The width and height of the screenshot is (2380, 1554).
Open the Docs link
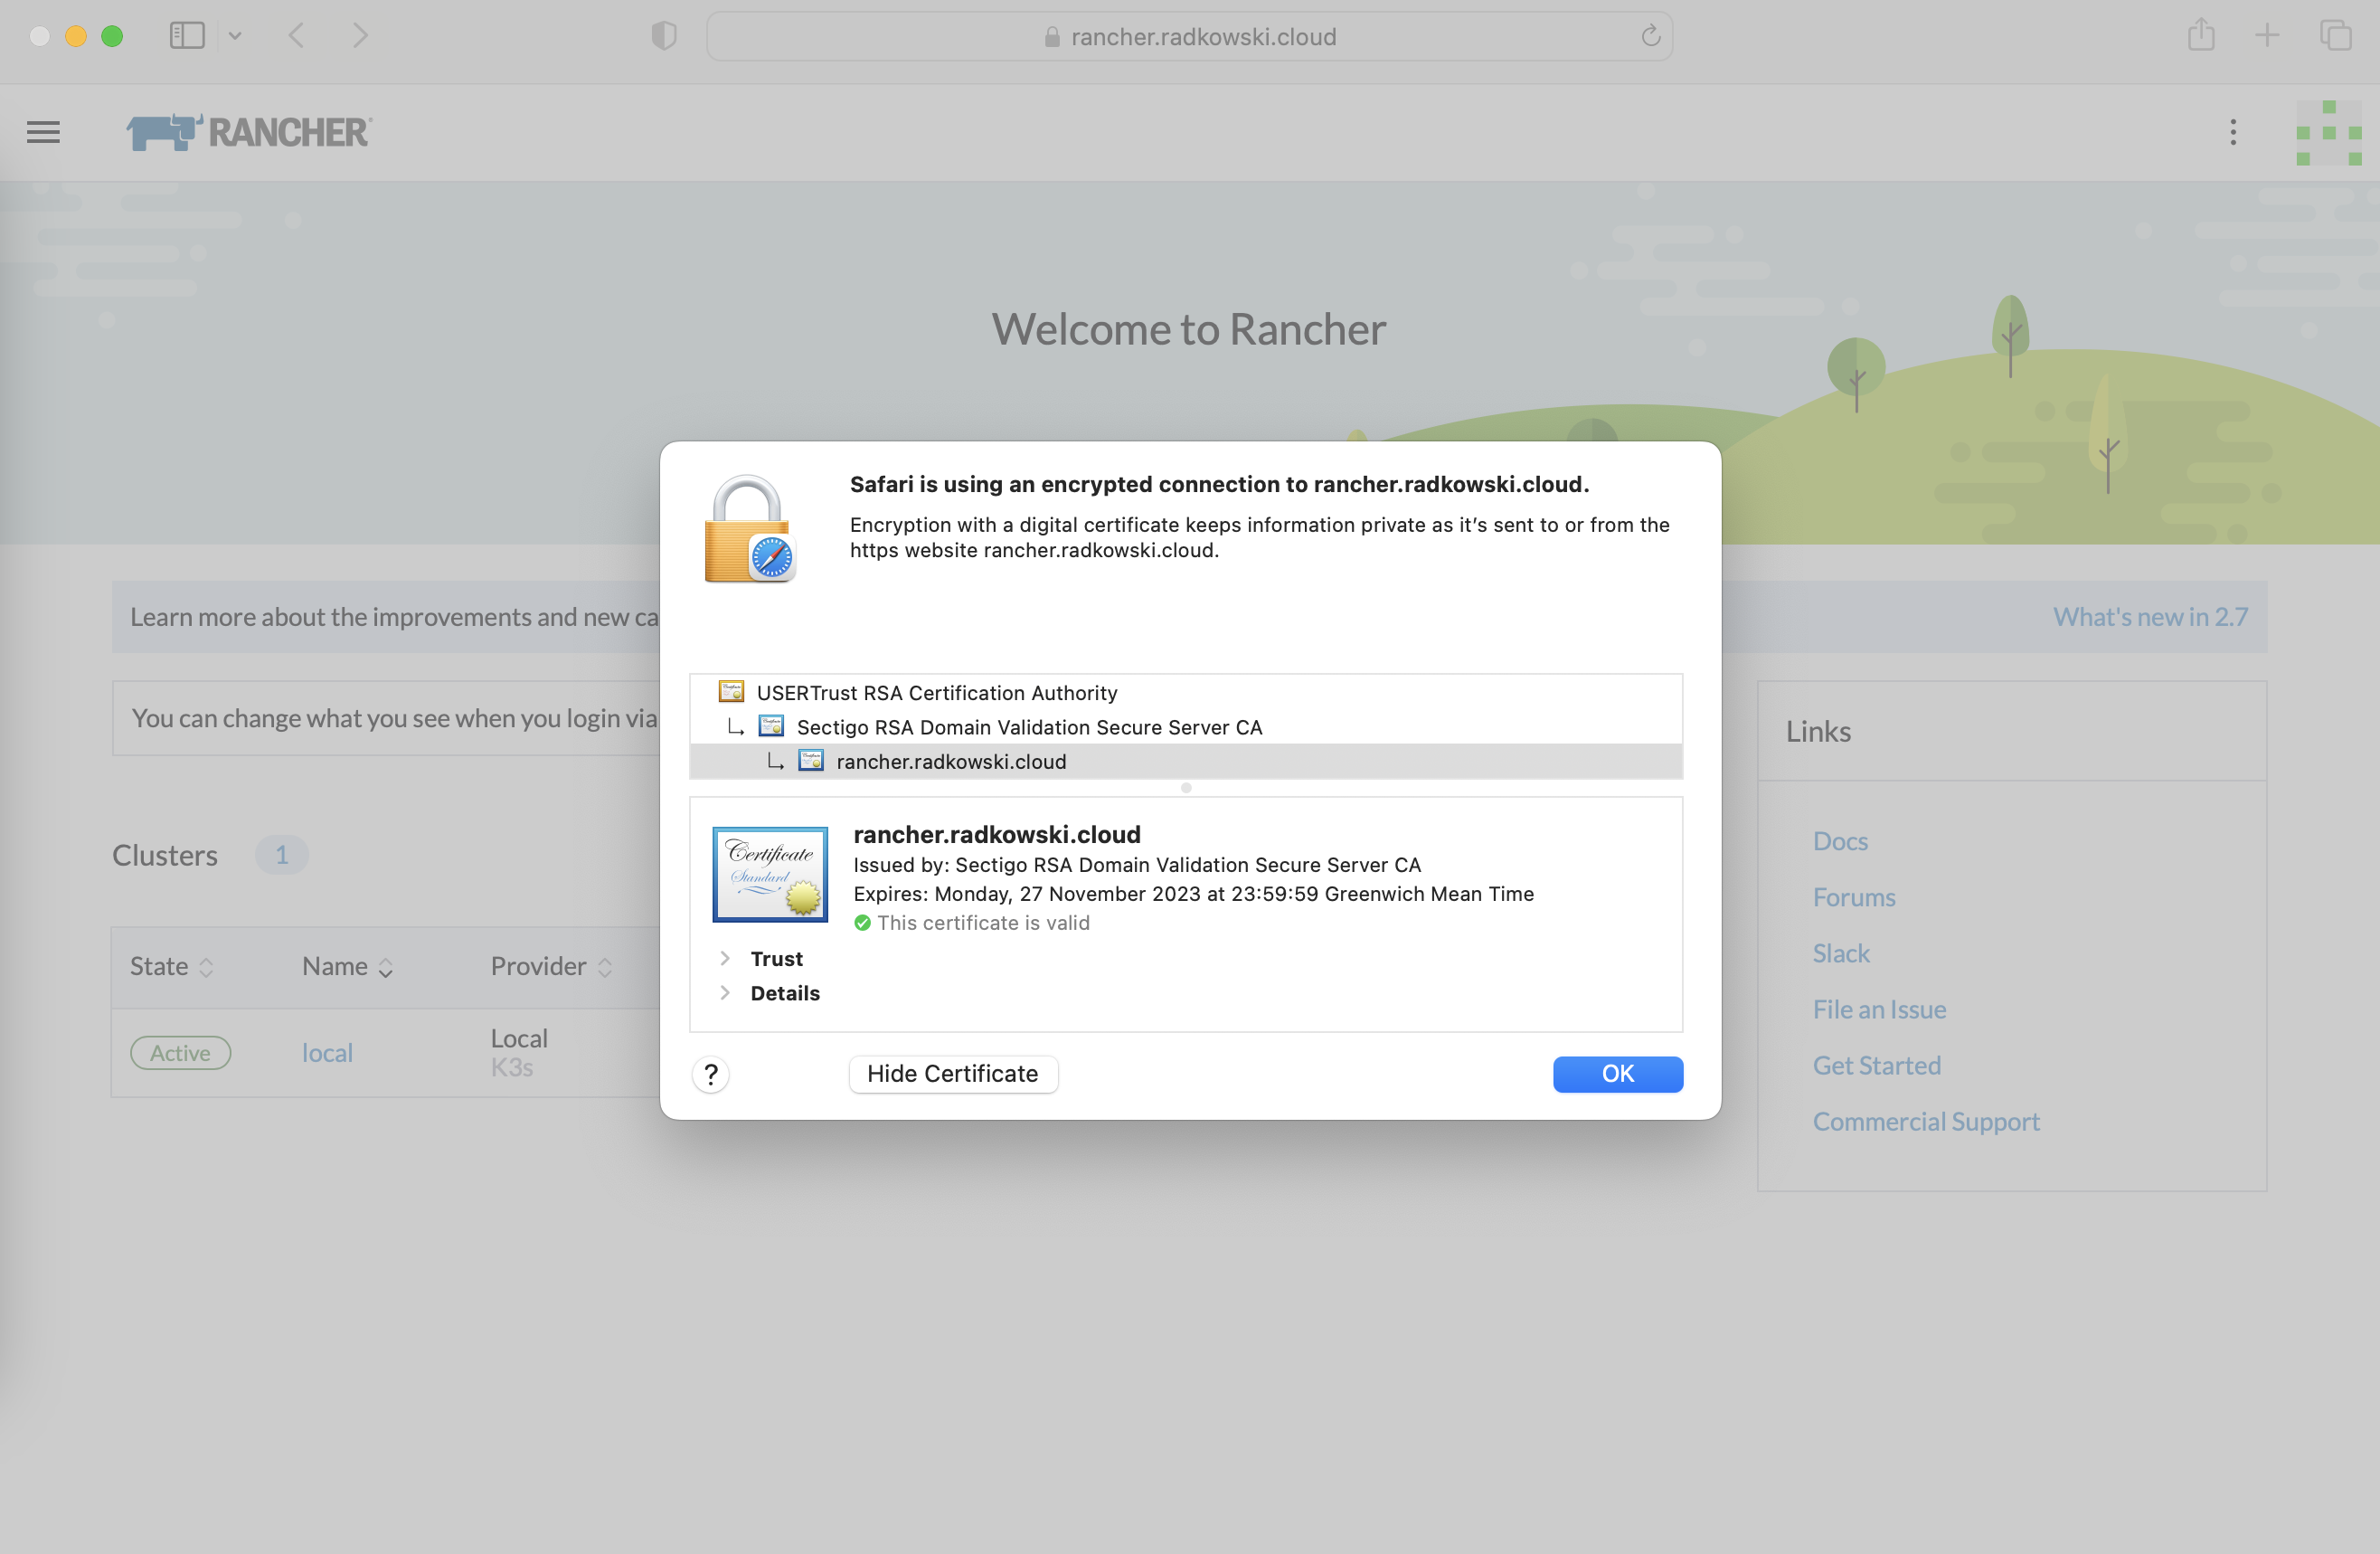coord(1840,841)
